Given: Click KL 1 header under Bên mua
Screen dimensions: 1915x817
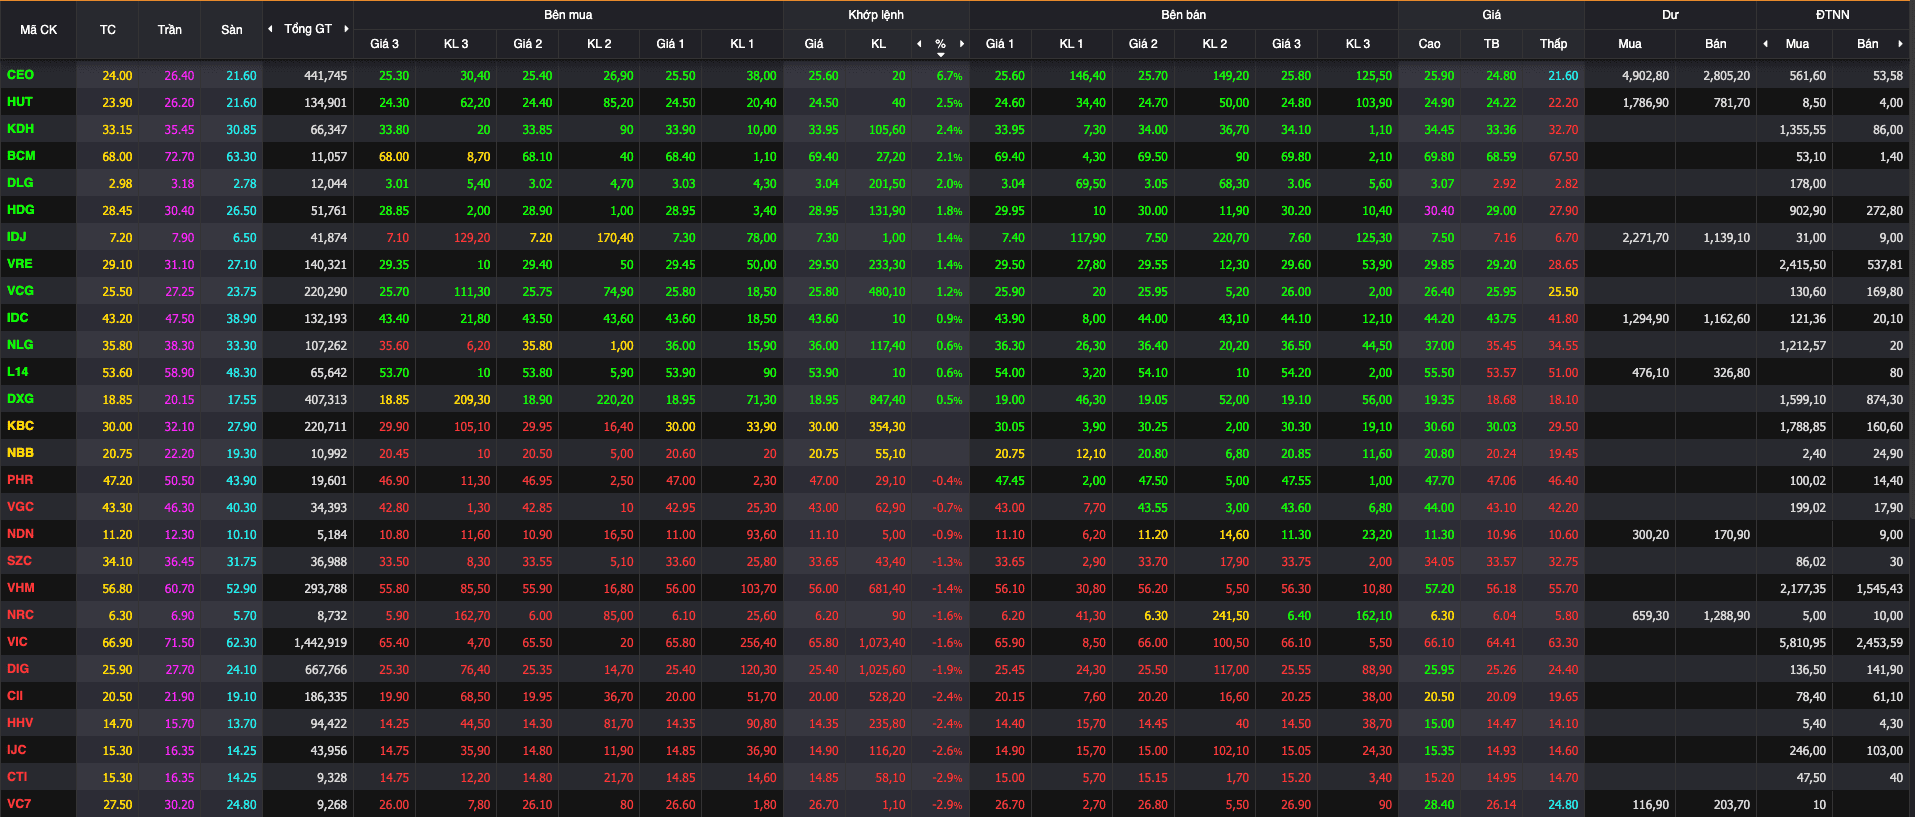Looking at the screenshot, I should point(742,44).
